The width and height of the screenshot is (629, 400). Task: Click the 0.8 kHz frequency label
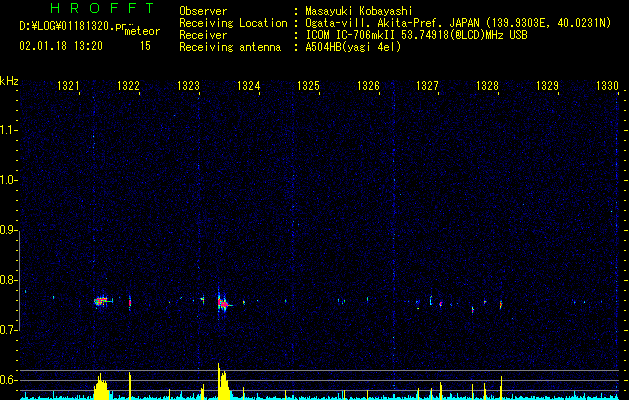click(x=9, y=280)
